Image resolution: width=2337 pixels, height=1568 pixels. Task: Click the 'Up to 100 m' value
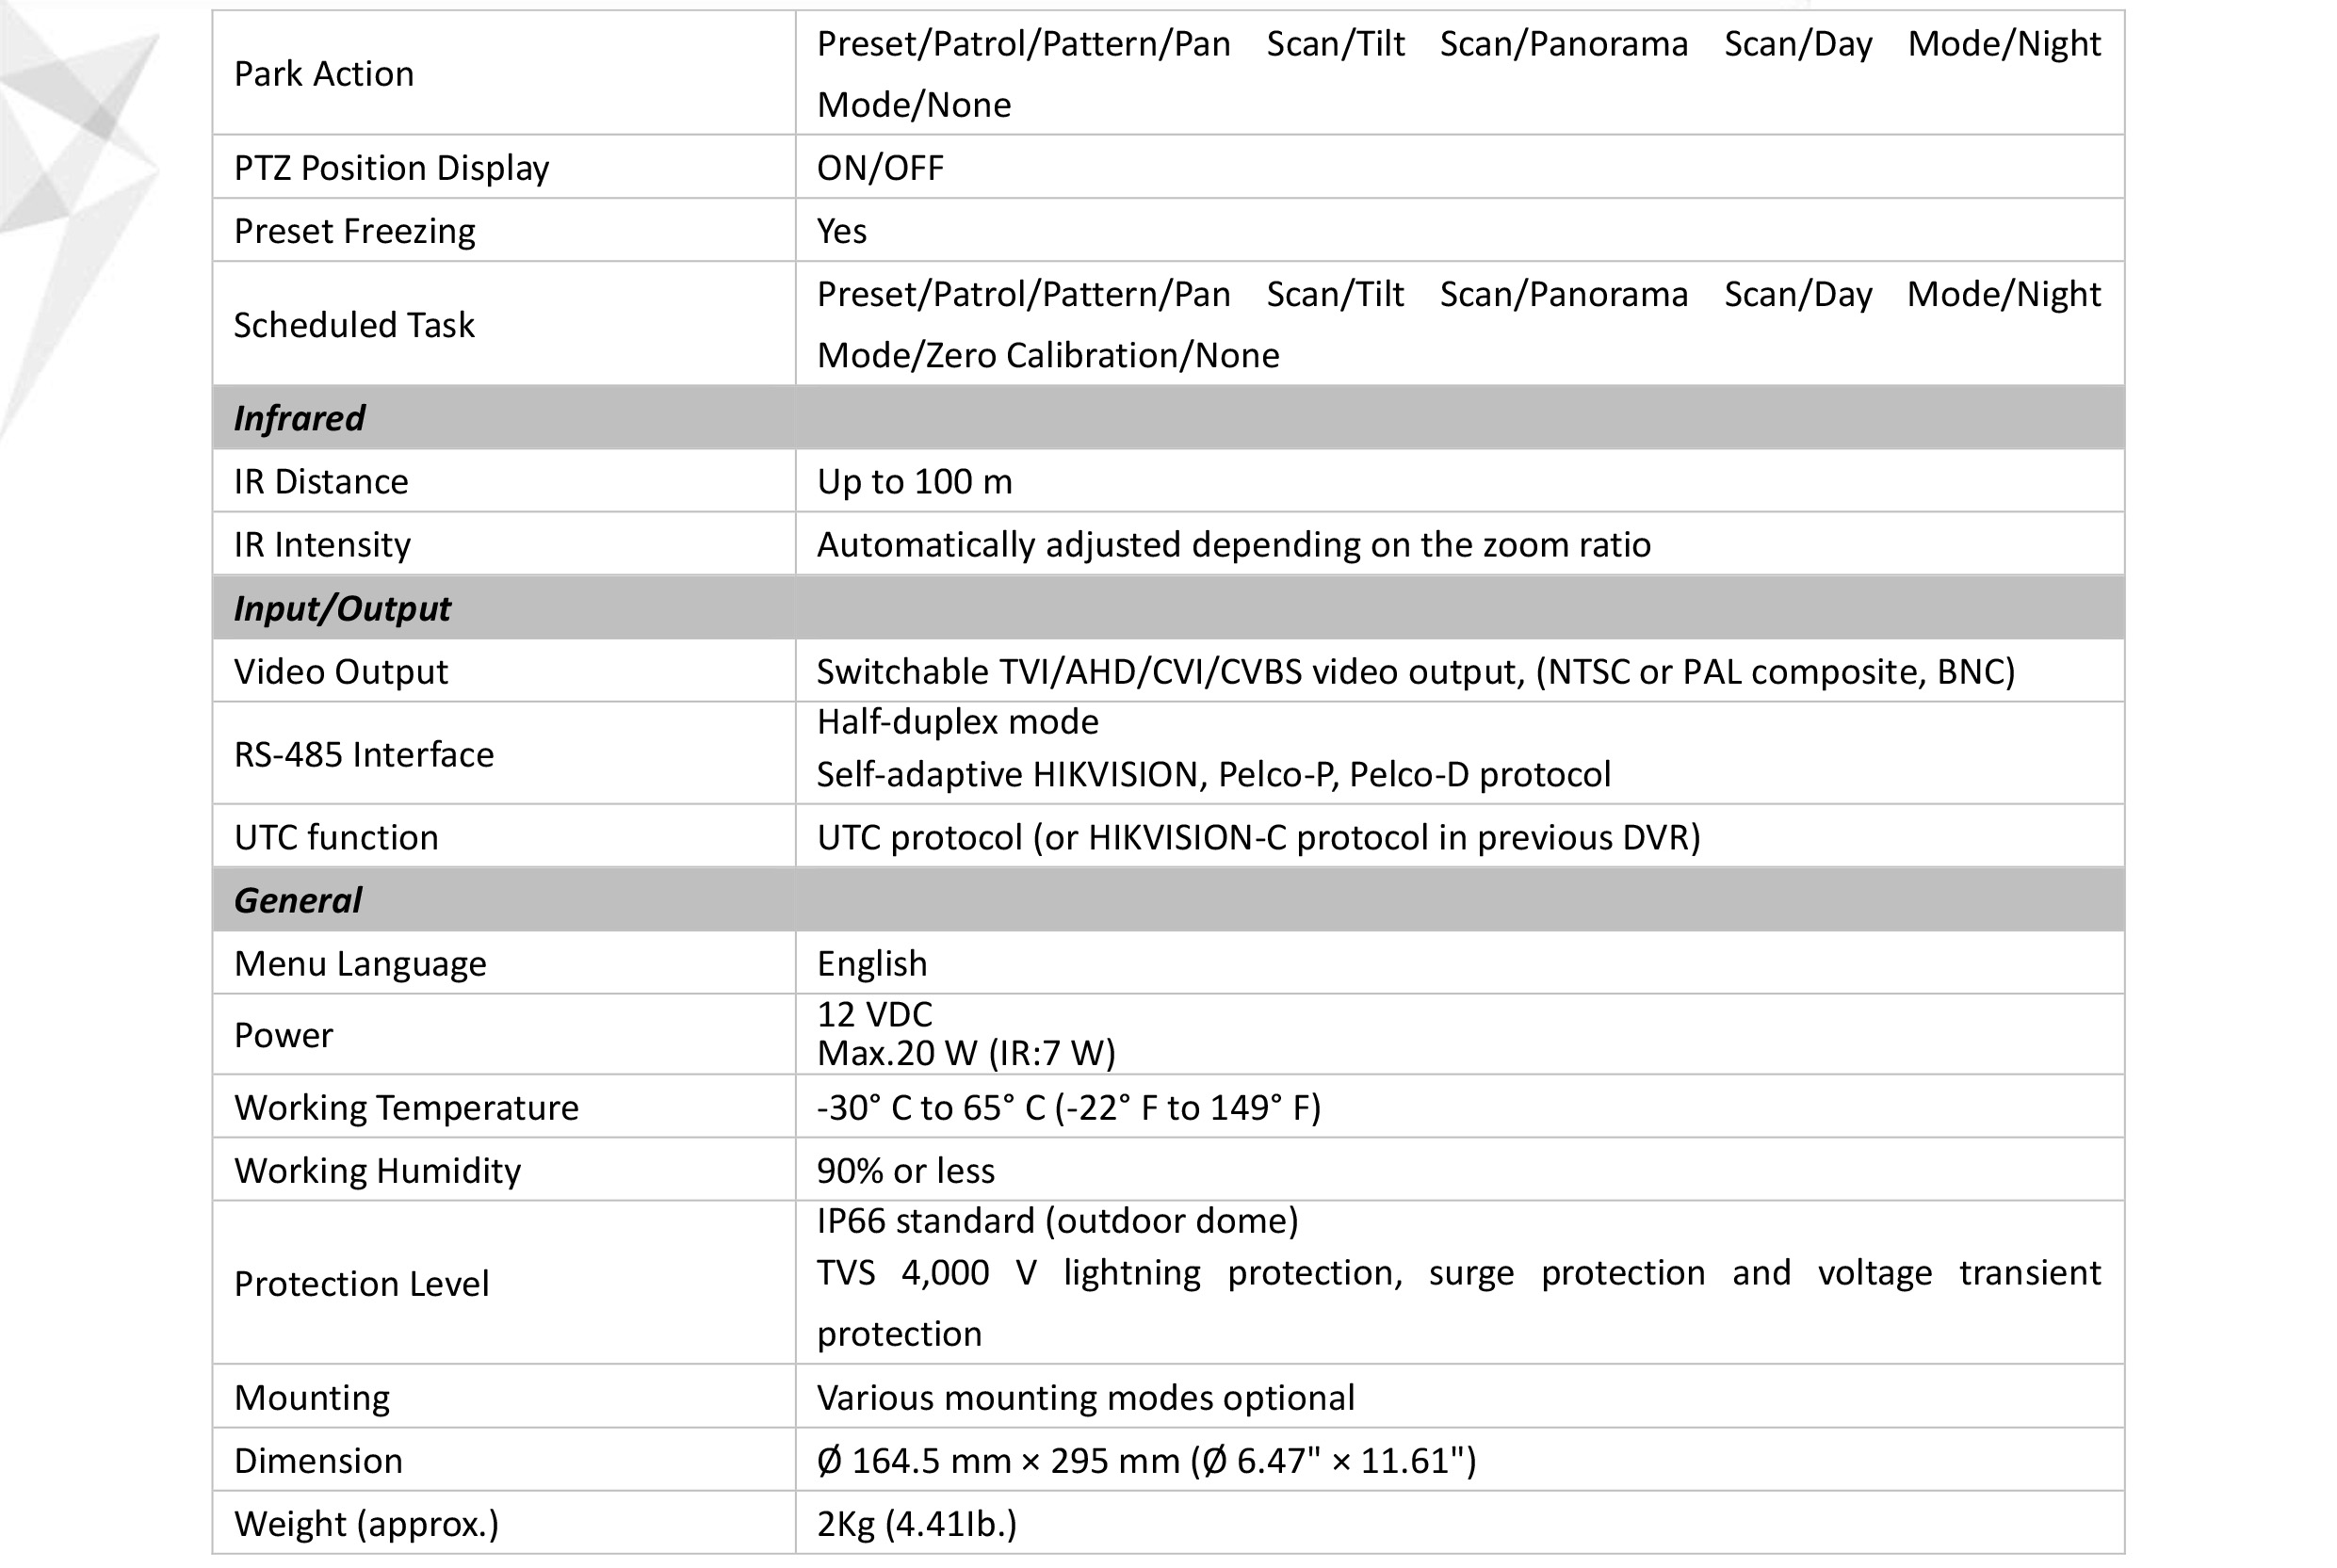[914, 482]
